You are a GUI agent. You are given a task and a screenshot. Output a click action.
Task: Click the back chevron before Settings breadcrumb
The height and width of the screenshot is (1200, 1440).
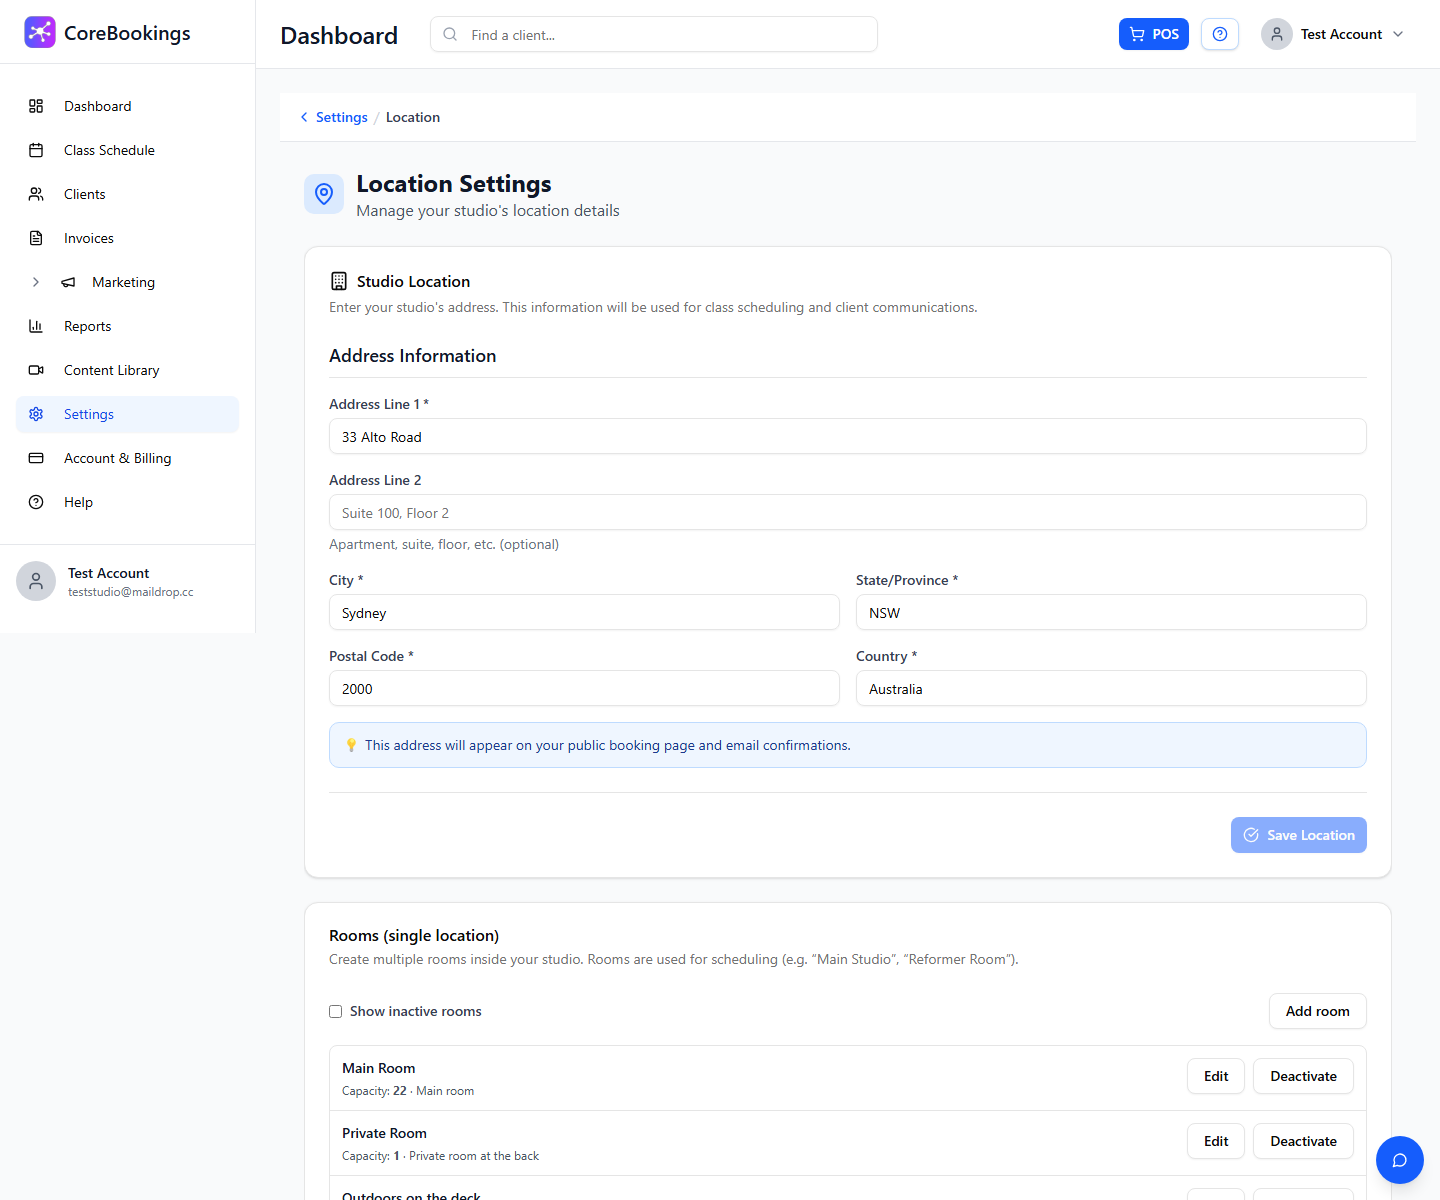(x=304, y=117)
